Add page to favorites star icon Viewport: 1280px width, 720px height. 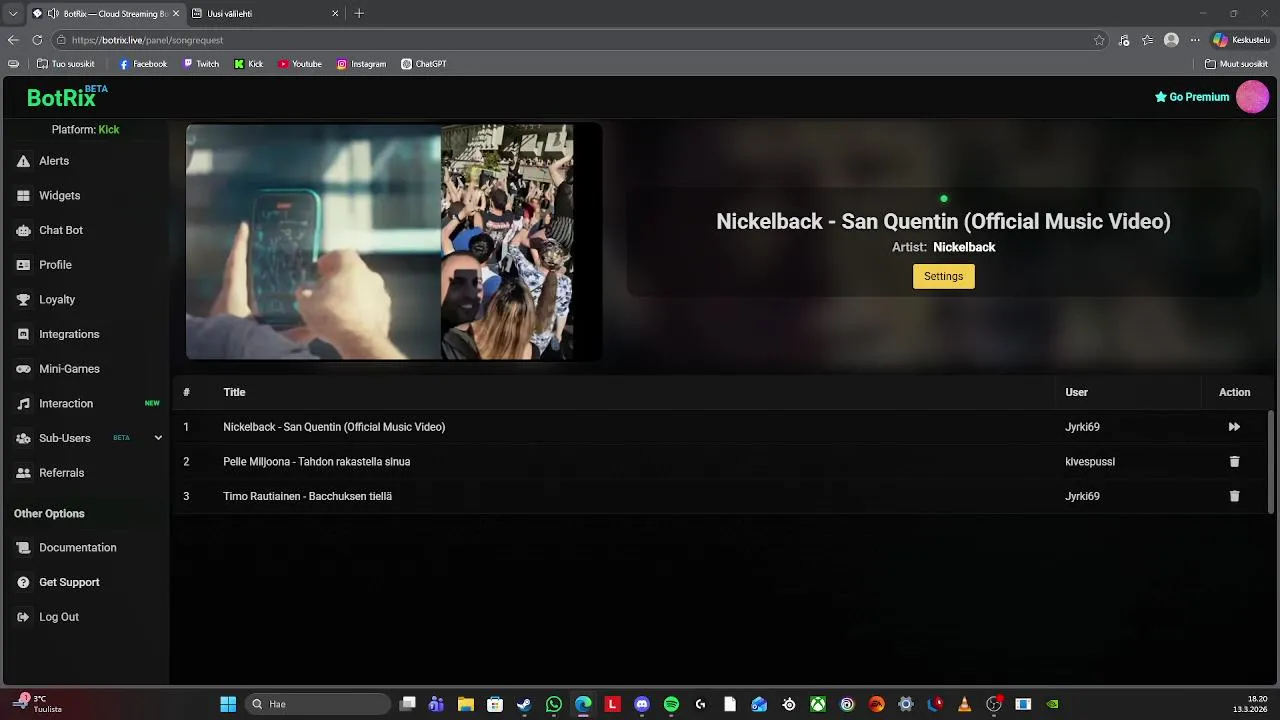click(x=1099, y=40)
